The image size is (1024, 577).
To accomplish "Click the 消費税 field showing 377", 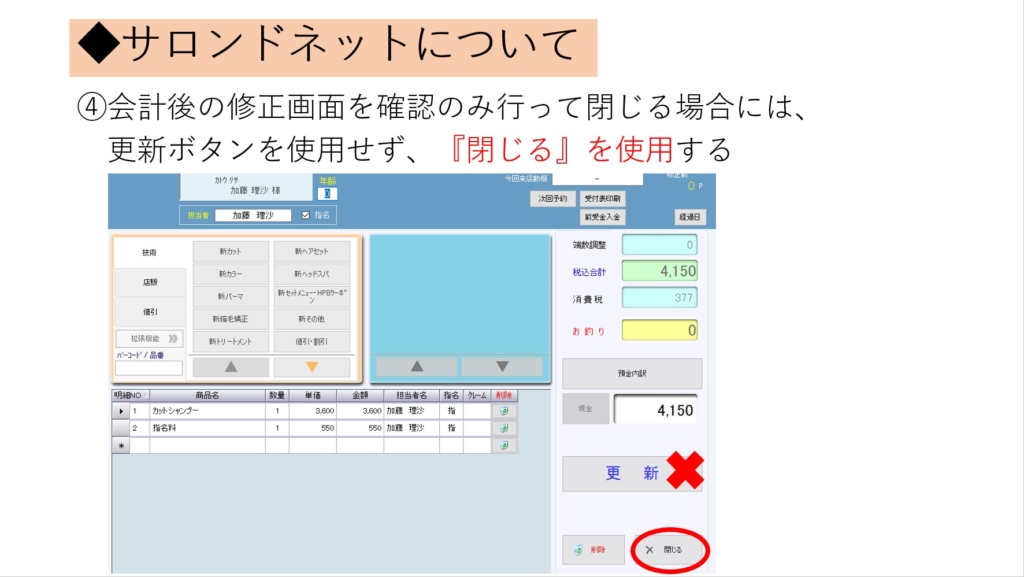I will [660, 298].
